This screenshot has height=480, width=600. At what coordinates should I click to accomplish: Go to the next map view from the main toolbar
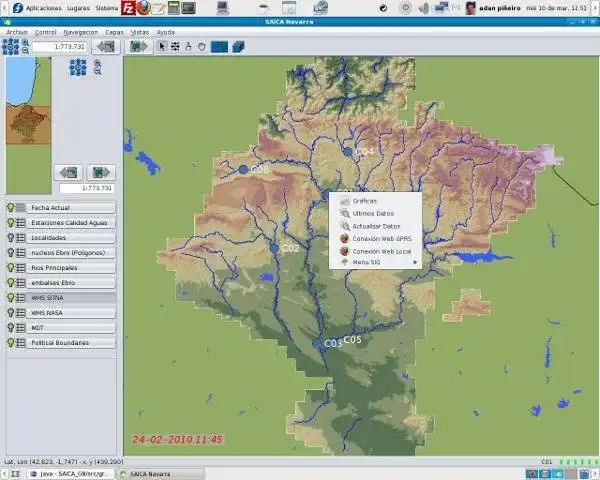139,47
